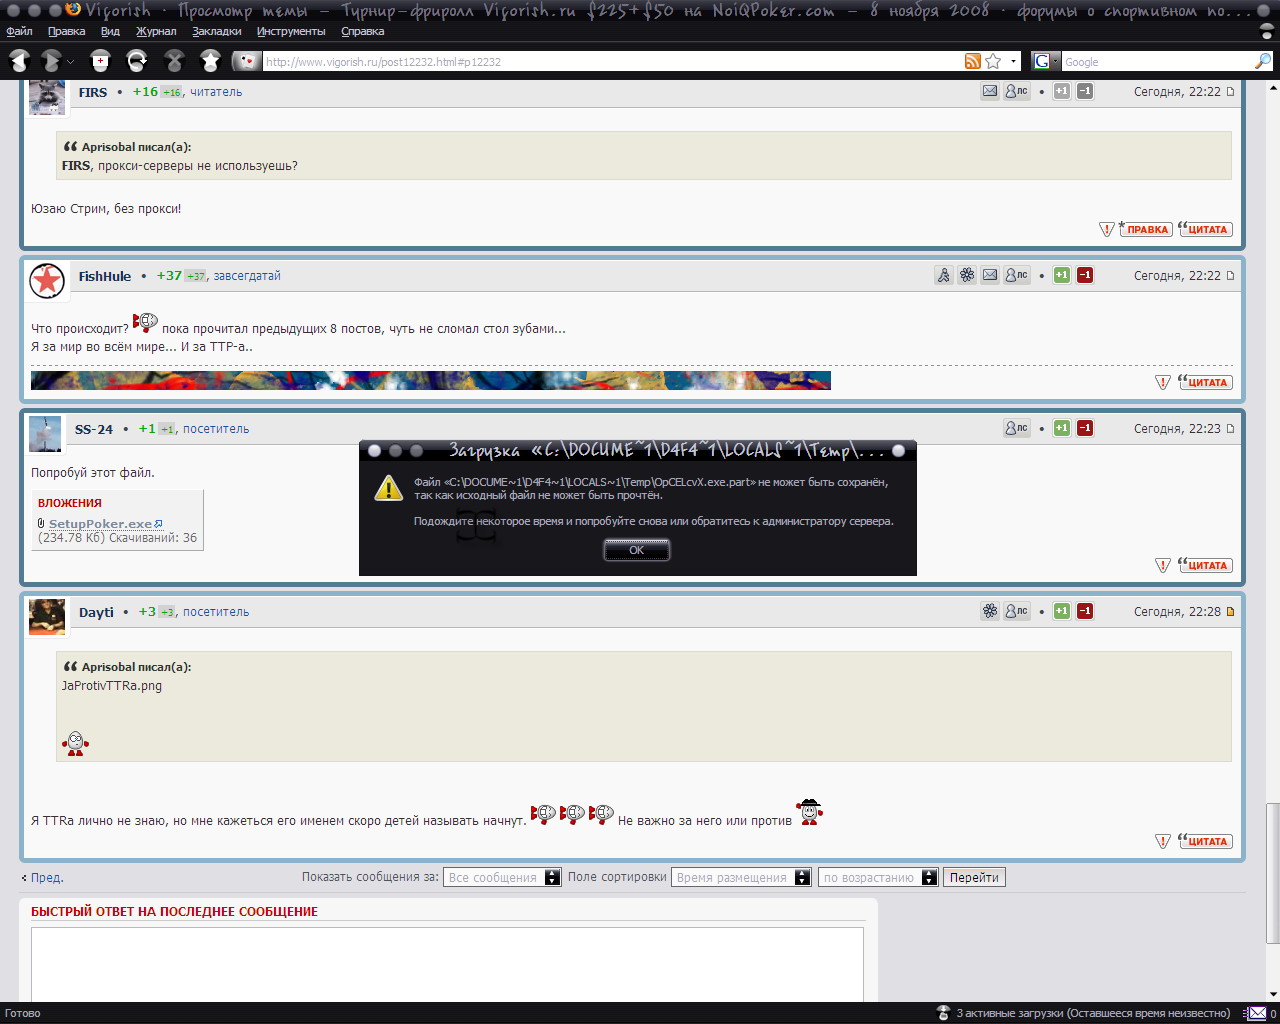Give Dayti +1 reputation
1280x1024 pixels.
(1062, 611)
